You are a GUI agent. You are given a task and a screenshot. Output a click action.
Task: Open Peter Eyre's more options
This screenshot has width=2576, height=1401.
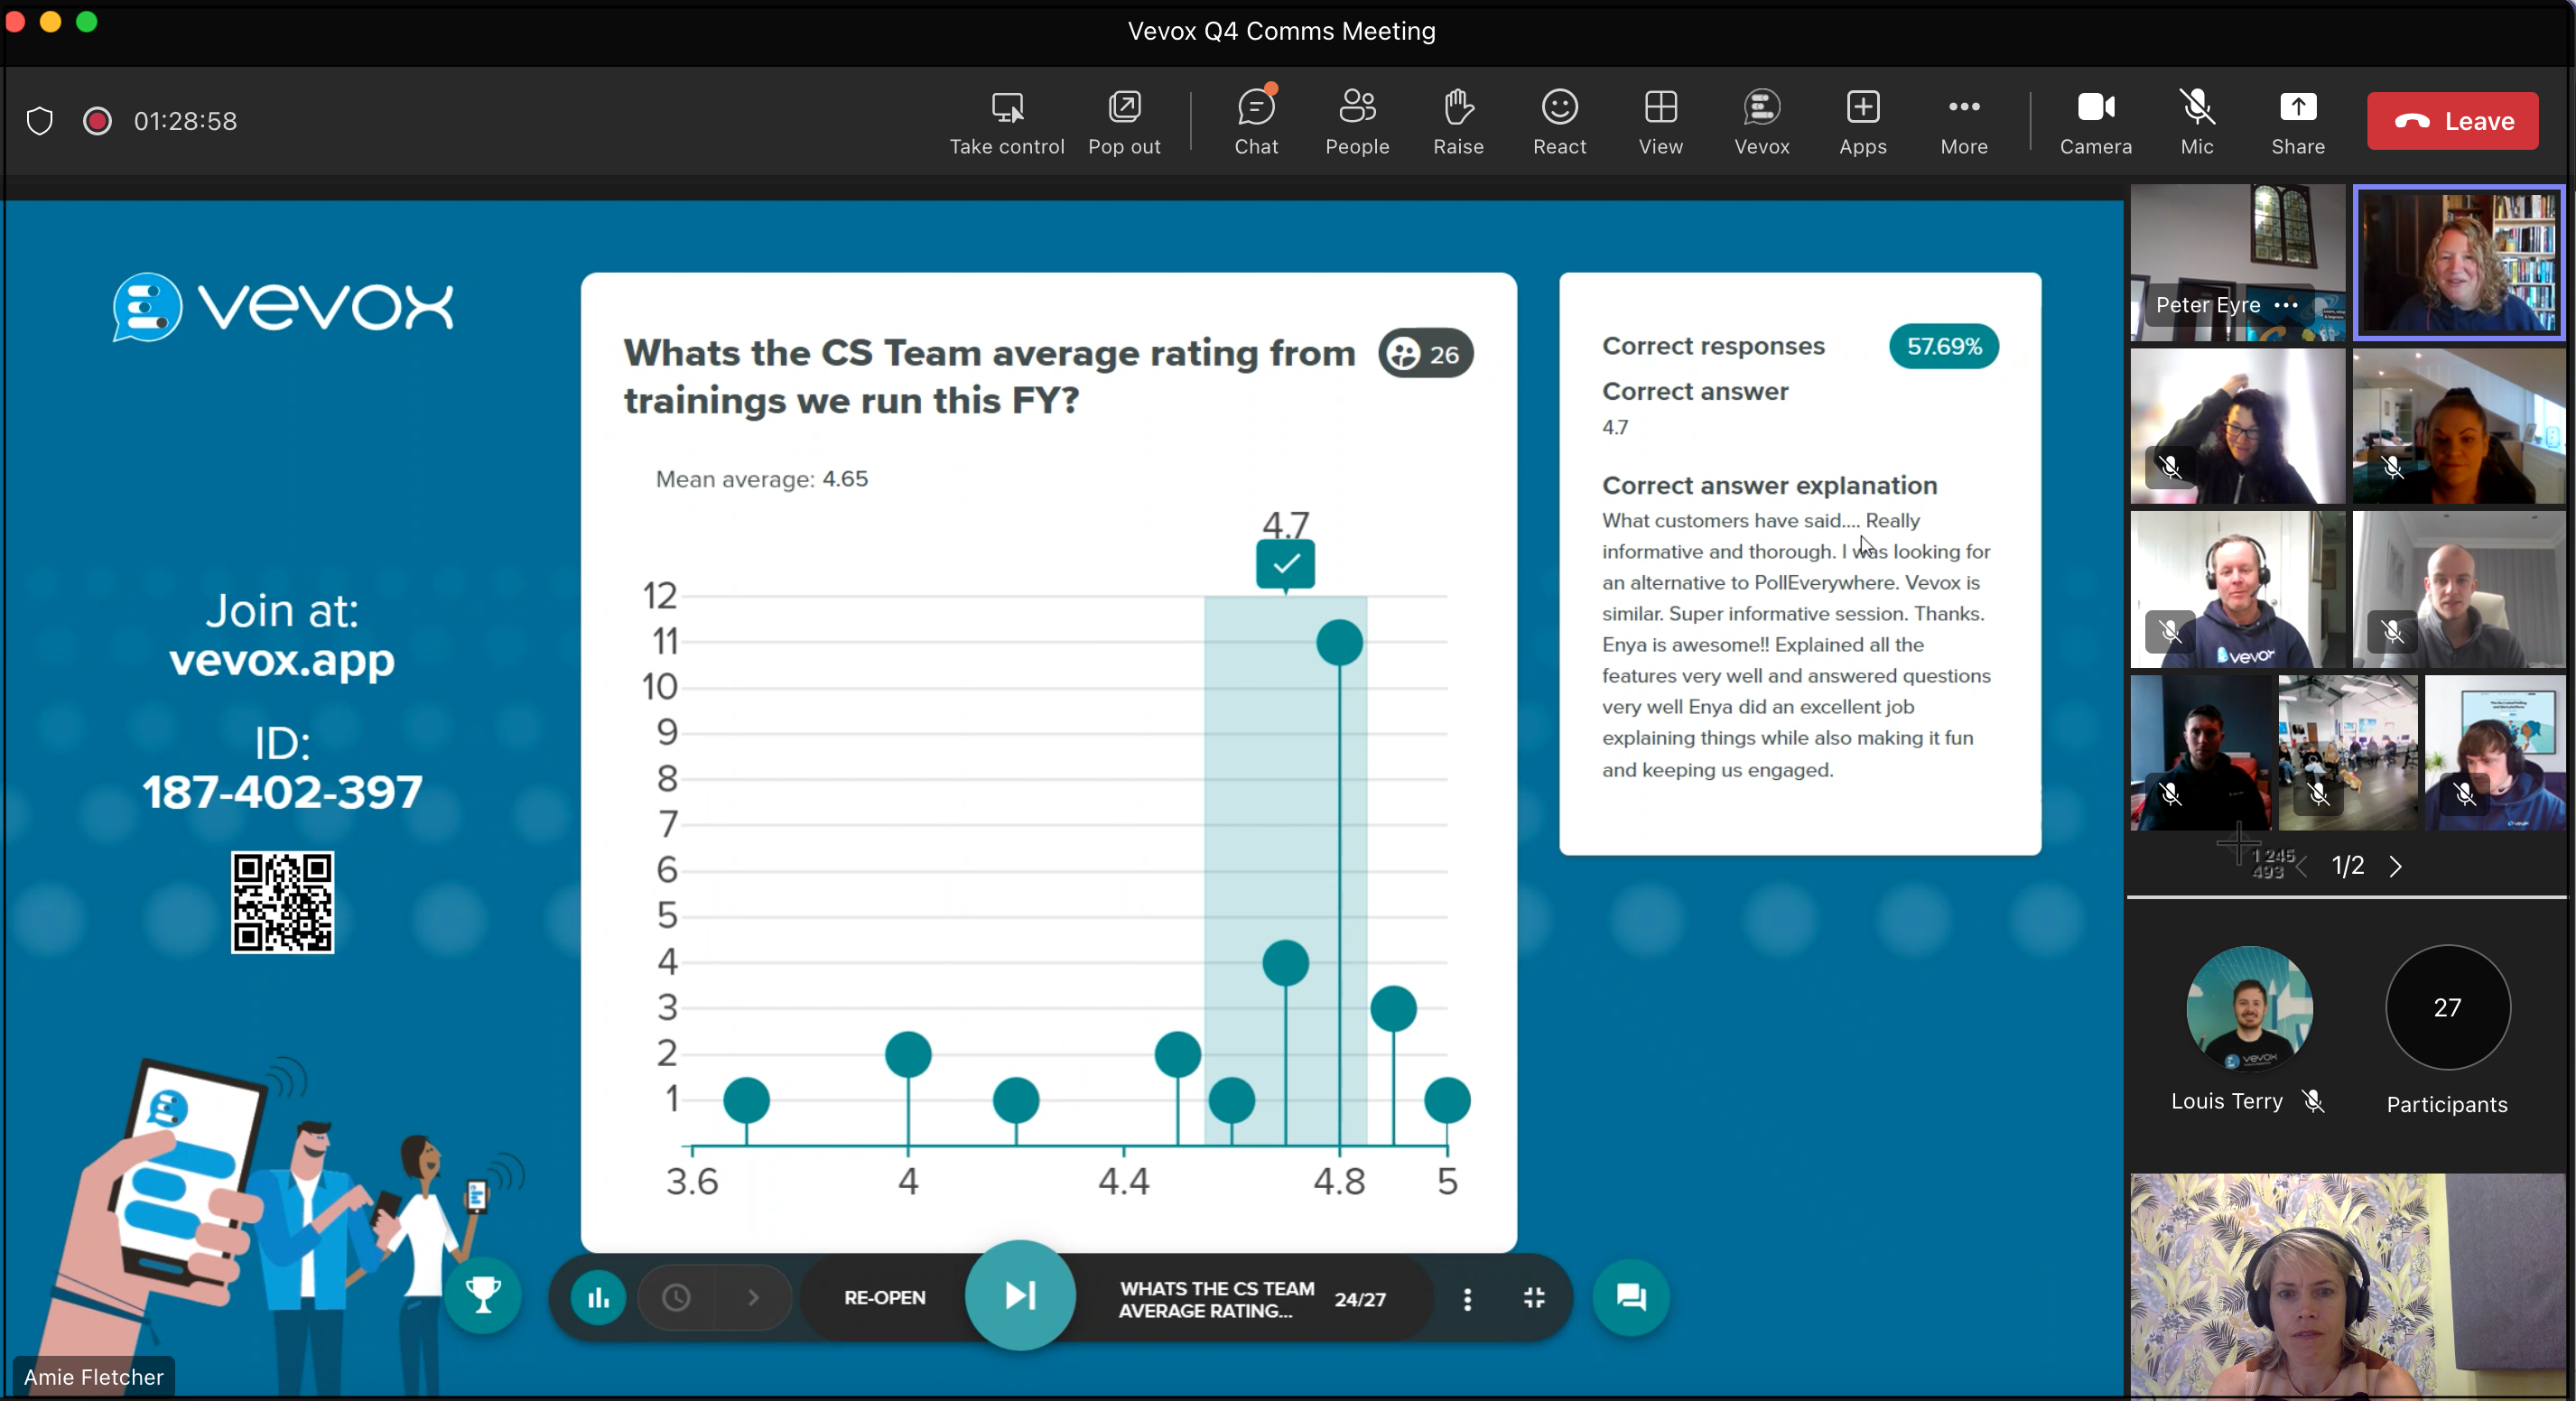point(2288,306)
